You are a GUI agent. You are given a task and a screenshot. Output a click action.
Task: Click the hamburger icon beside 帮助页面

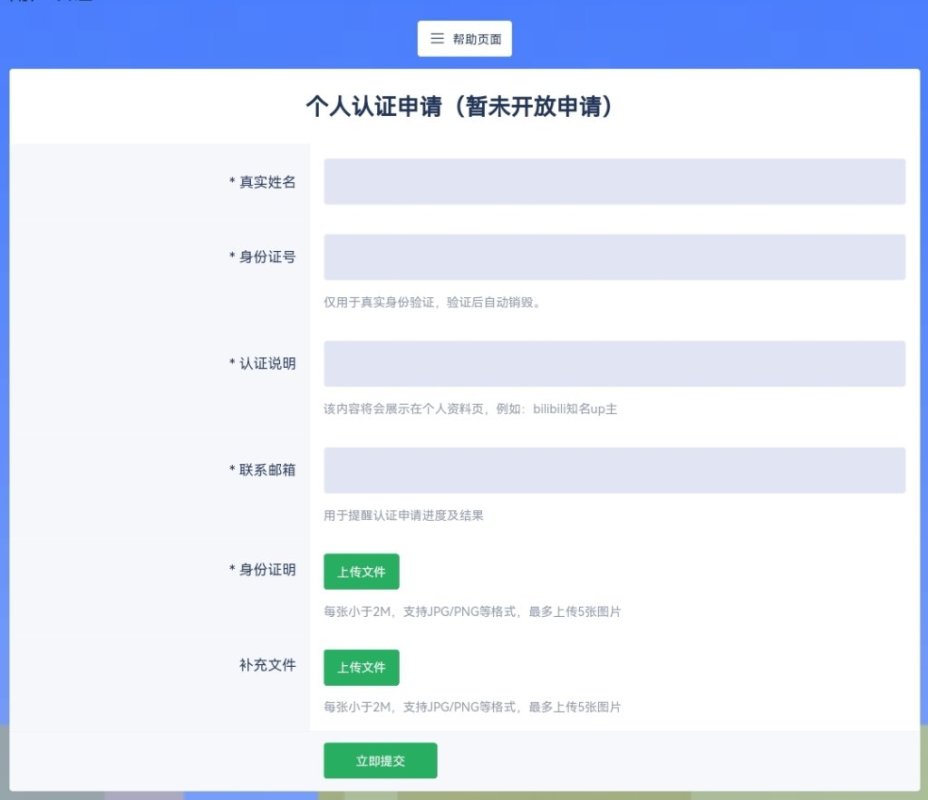[x=437, y=39]
